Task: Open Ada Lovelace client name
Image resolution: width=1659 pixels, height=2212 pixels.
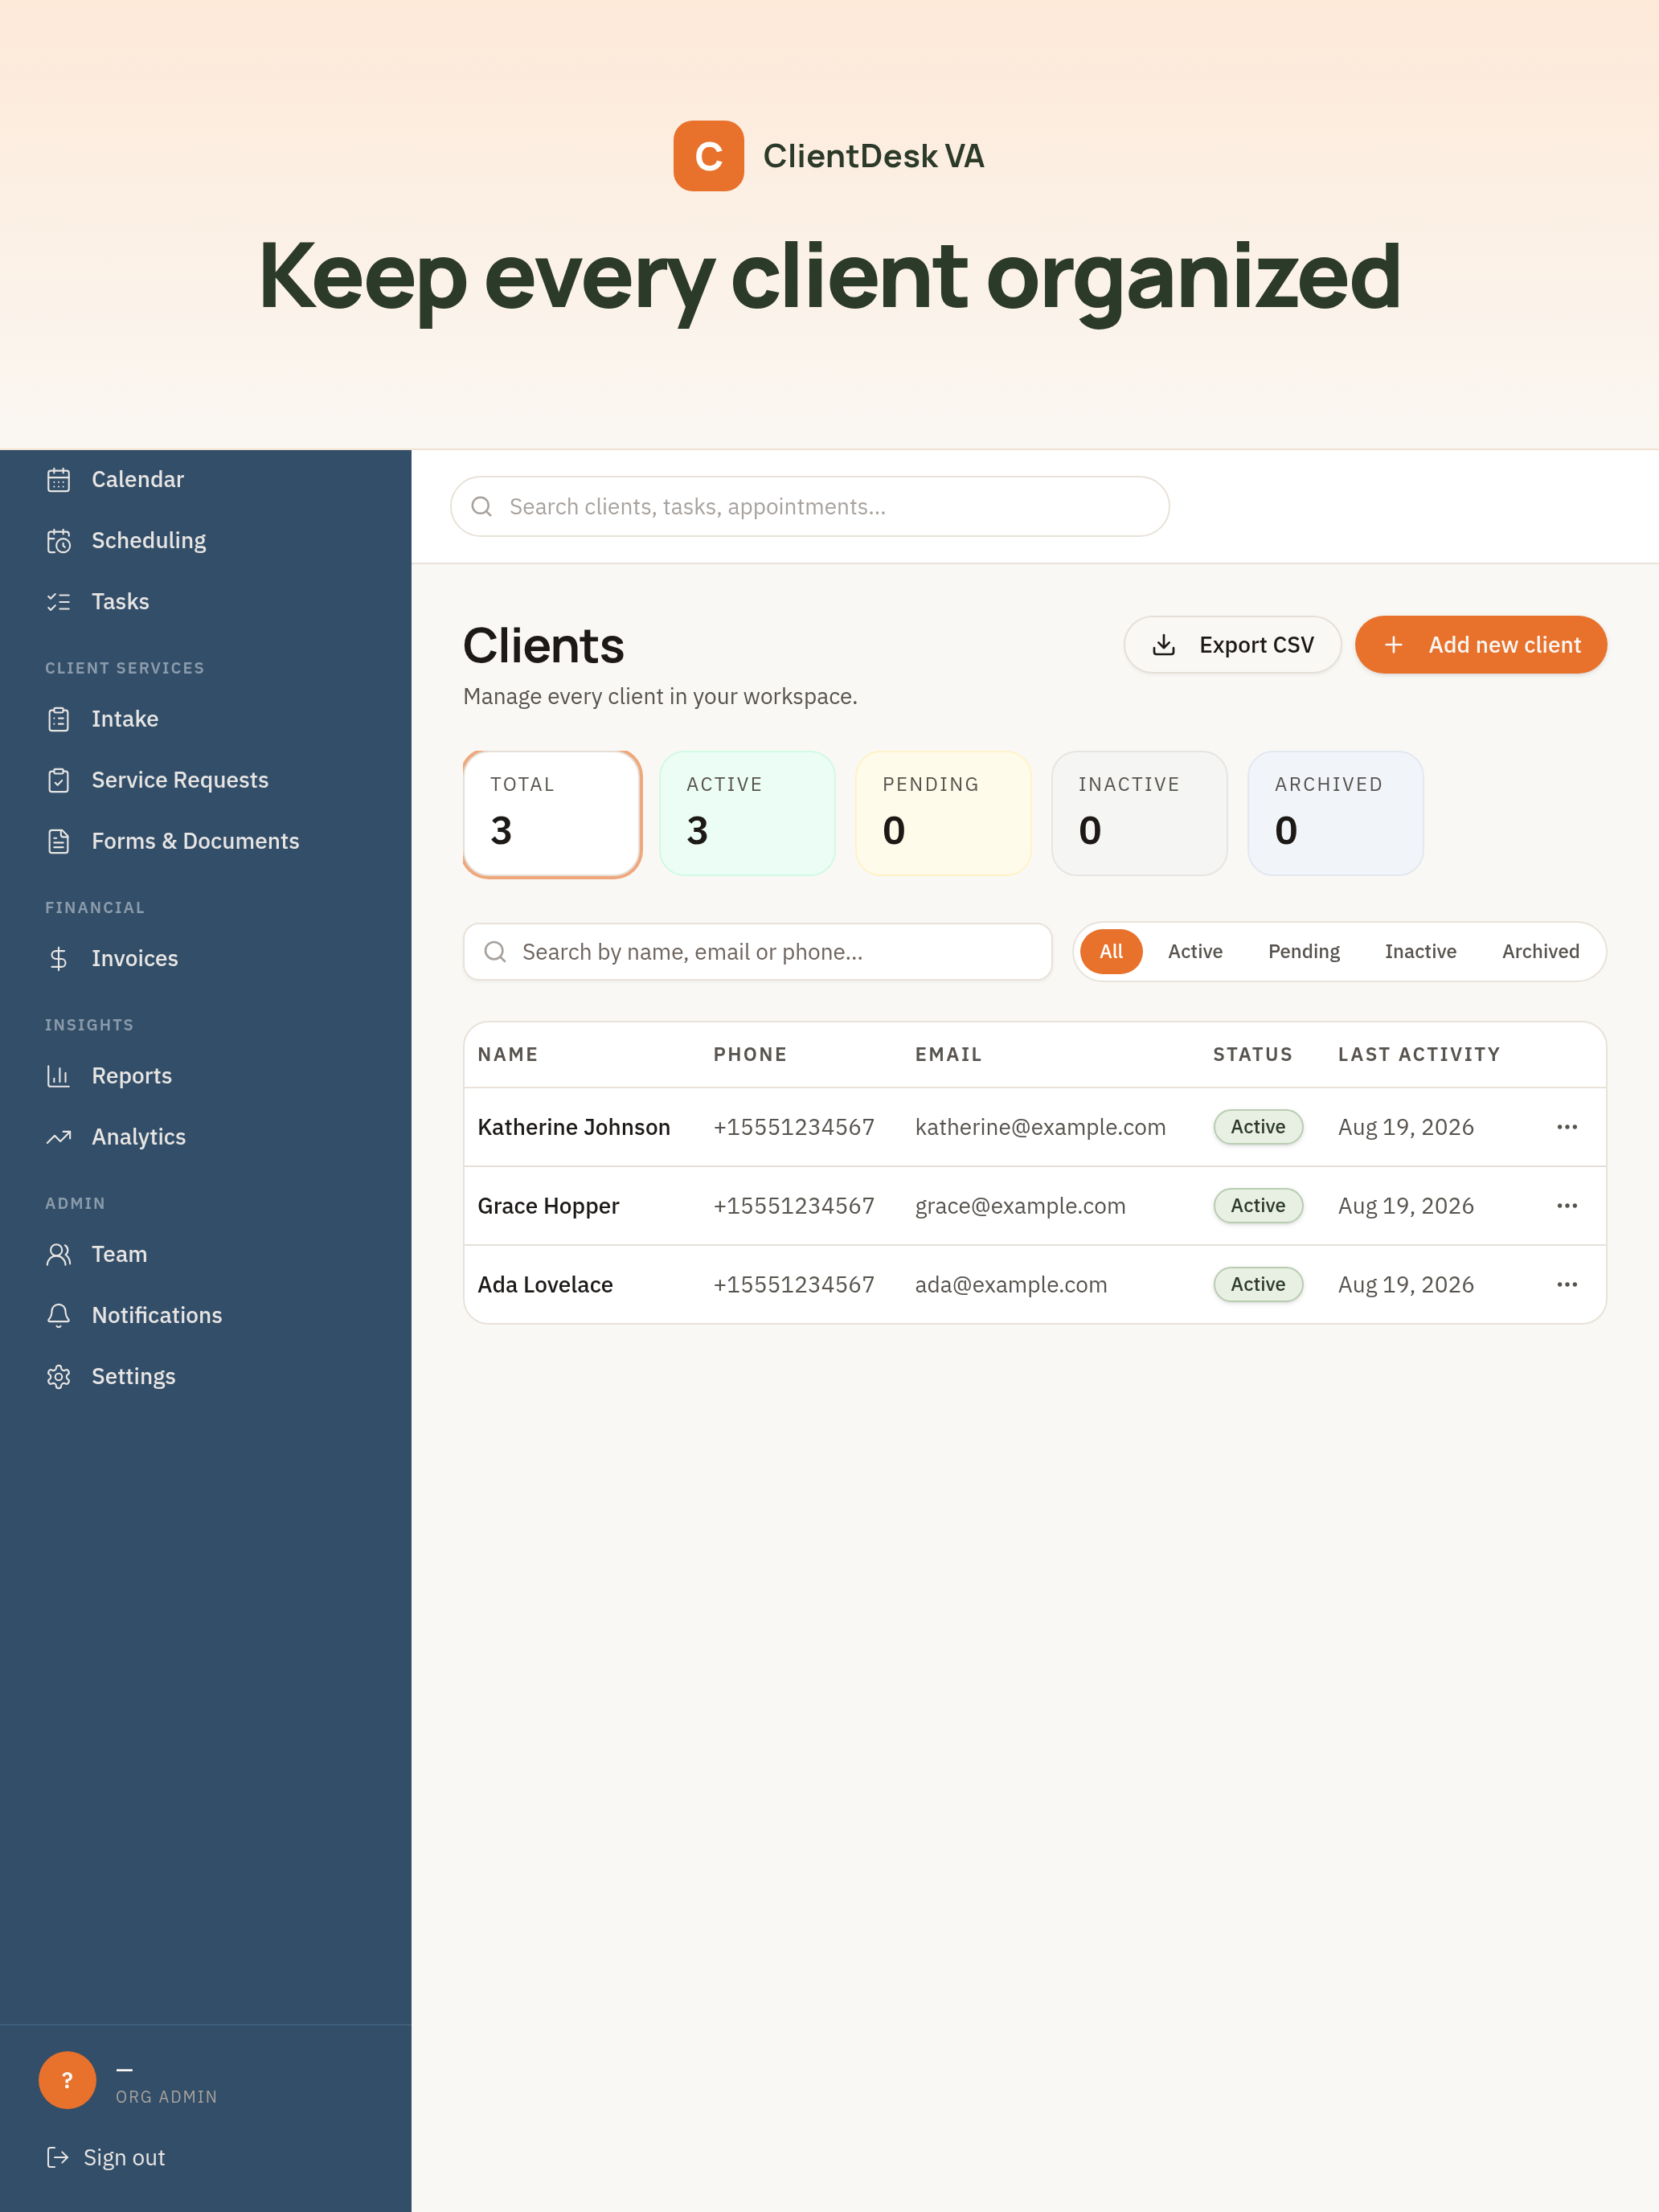Action: [x=545, y=1285]
